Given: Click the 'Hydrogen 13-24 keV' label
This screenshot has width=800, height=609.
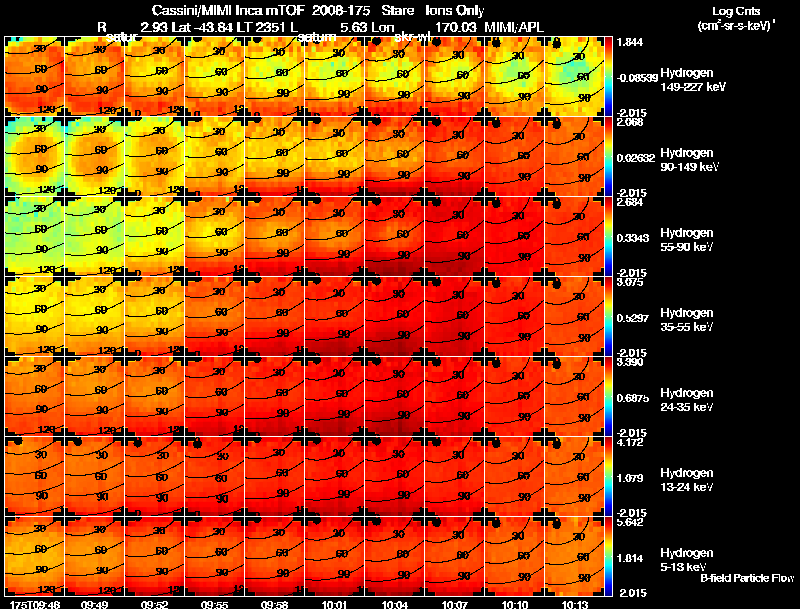Looking at the screenshot, I should click(x=687, y=480).
